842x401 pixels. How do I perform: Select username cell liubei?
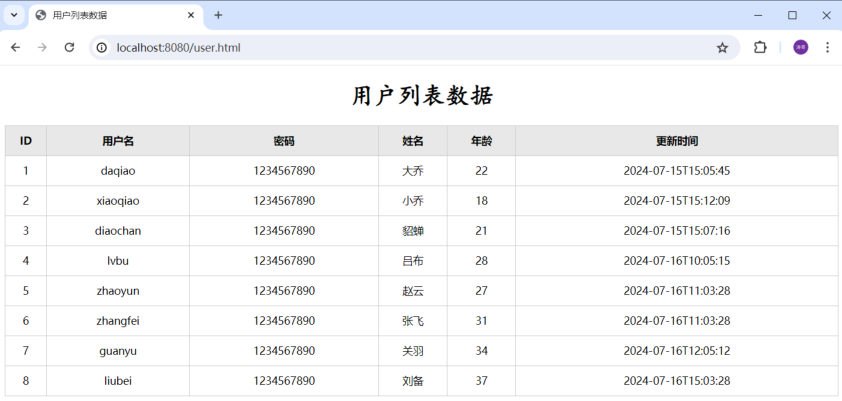pyautogui.click(x=118, y=381)
